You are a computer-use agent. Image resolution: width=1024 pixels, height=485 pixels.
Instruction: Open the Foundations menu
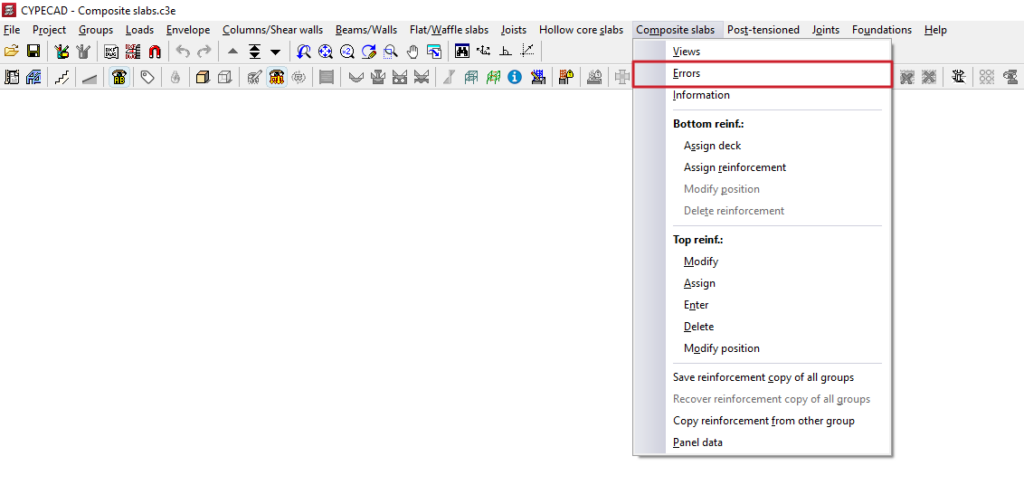tap(882, 30)
